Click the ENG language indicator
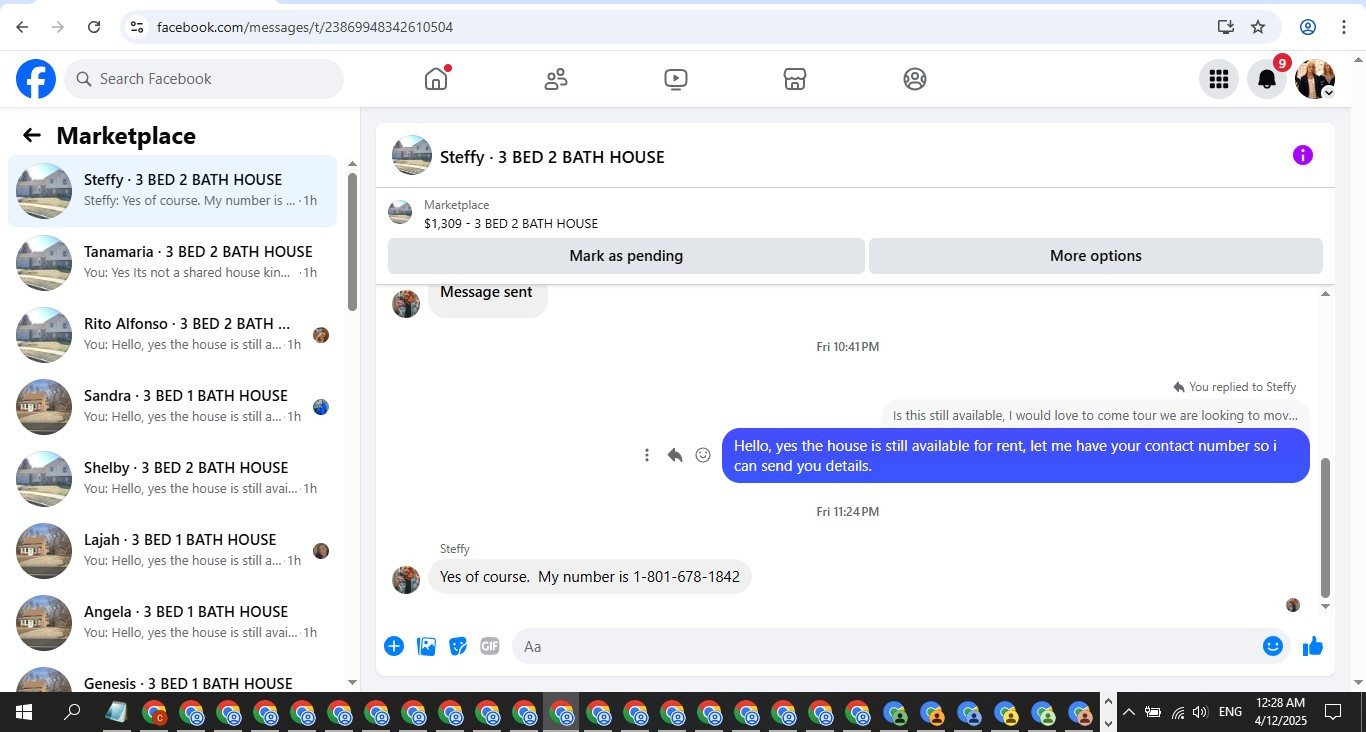The image size is (1366, 732). click(x=1230, y=713)
